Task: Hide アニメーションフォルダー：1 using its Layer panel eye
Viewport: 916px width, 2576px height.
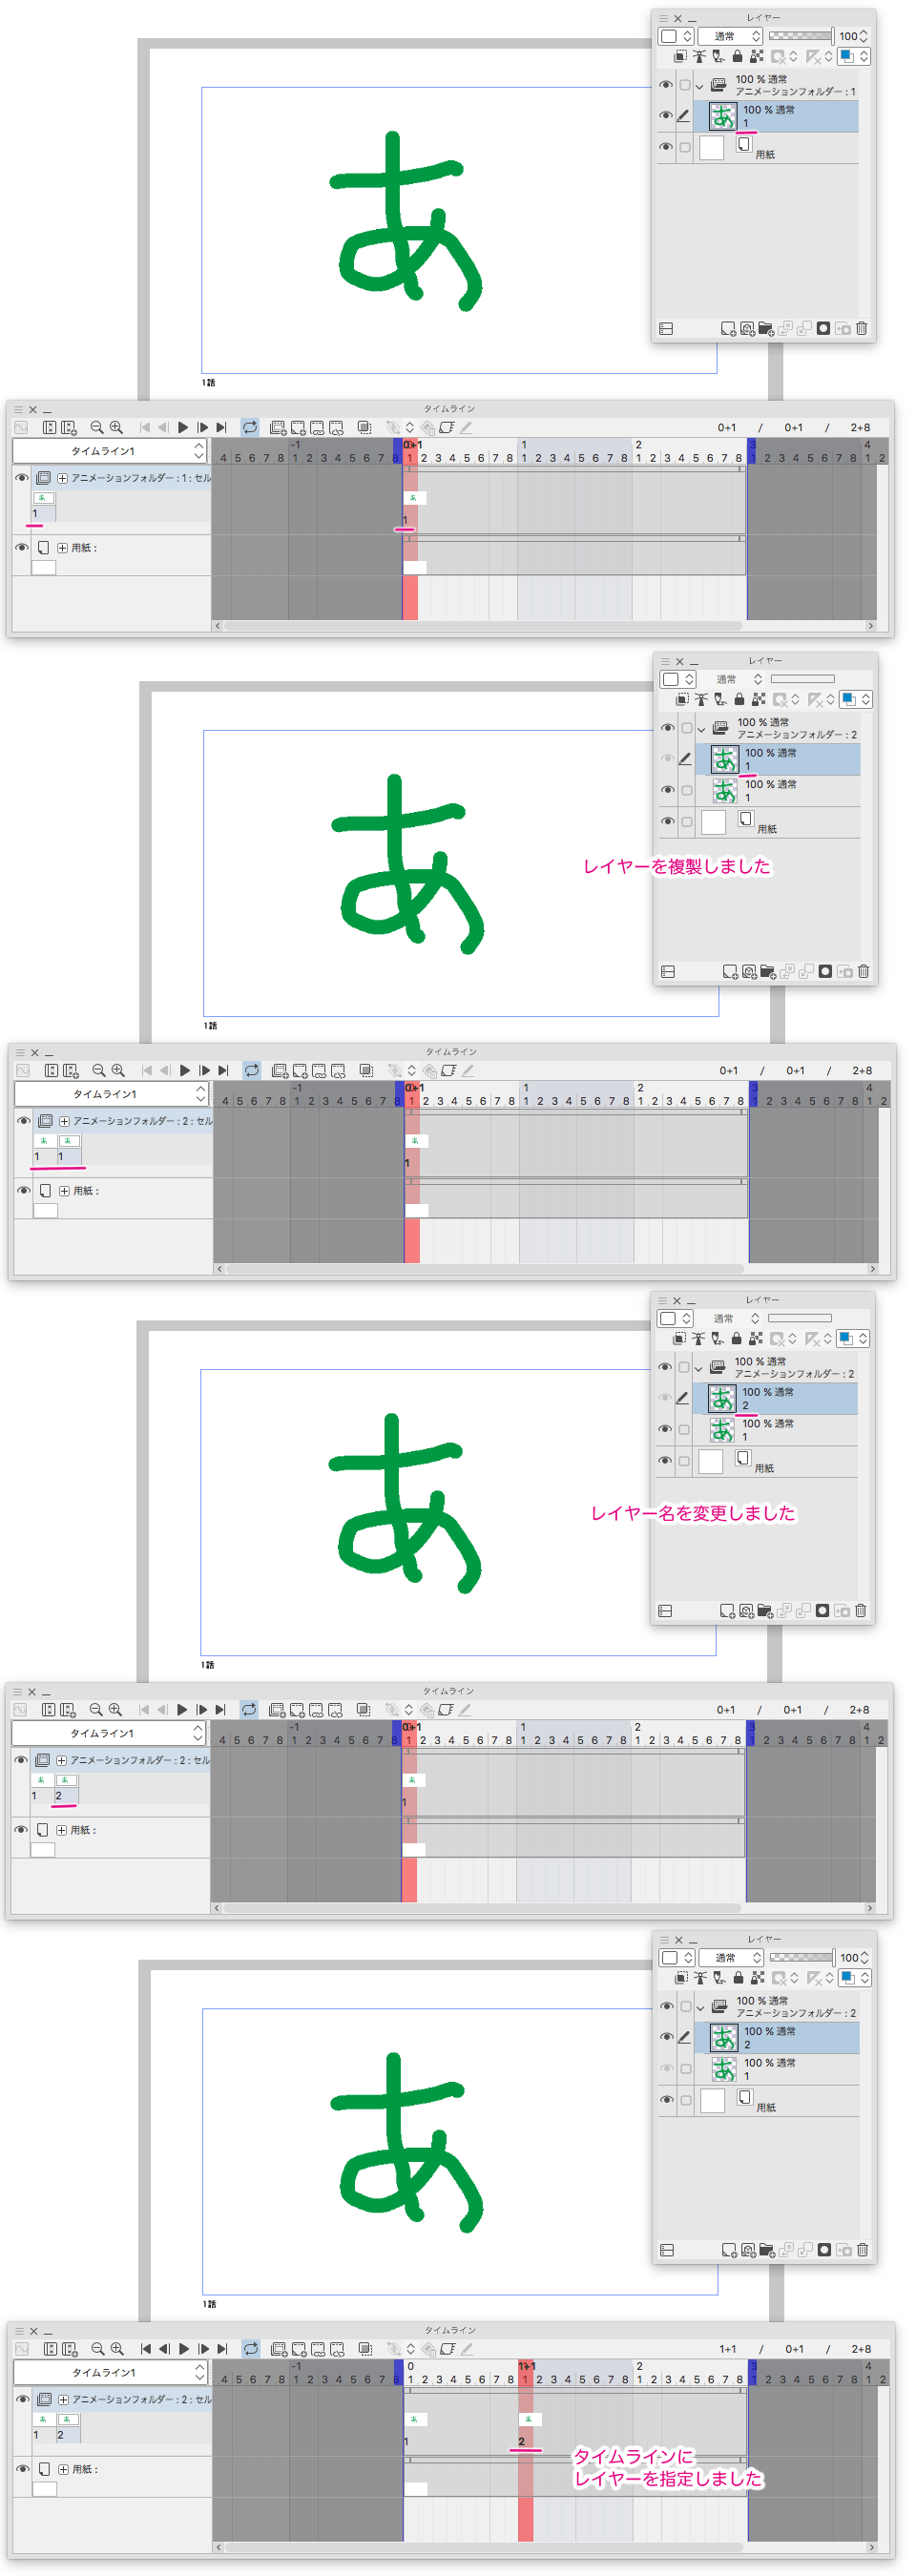Action: (666, 85)
